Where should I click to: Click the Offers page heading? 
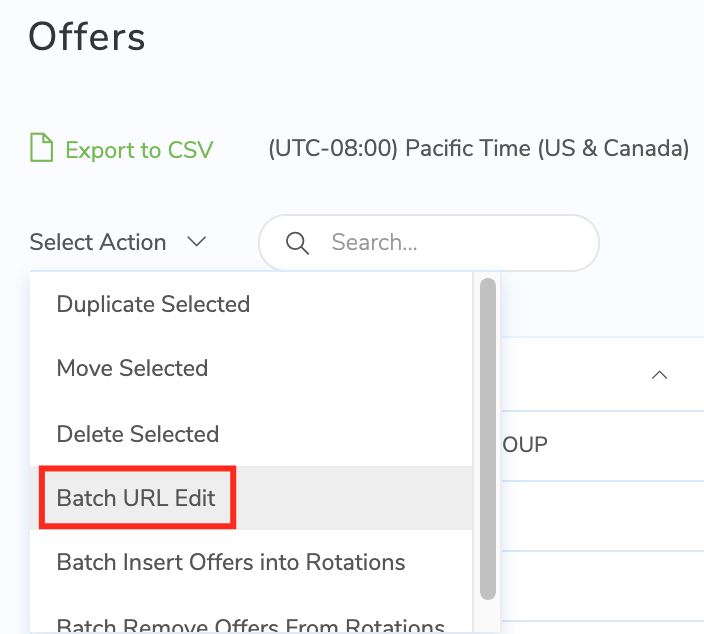(x=87, y=37)
